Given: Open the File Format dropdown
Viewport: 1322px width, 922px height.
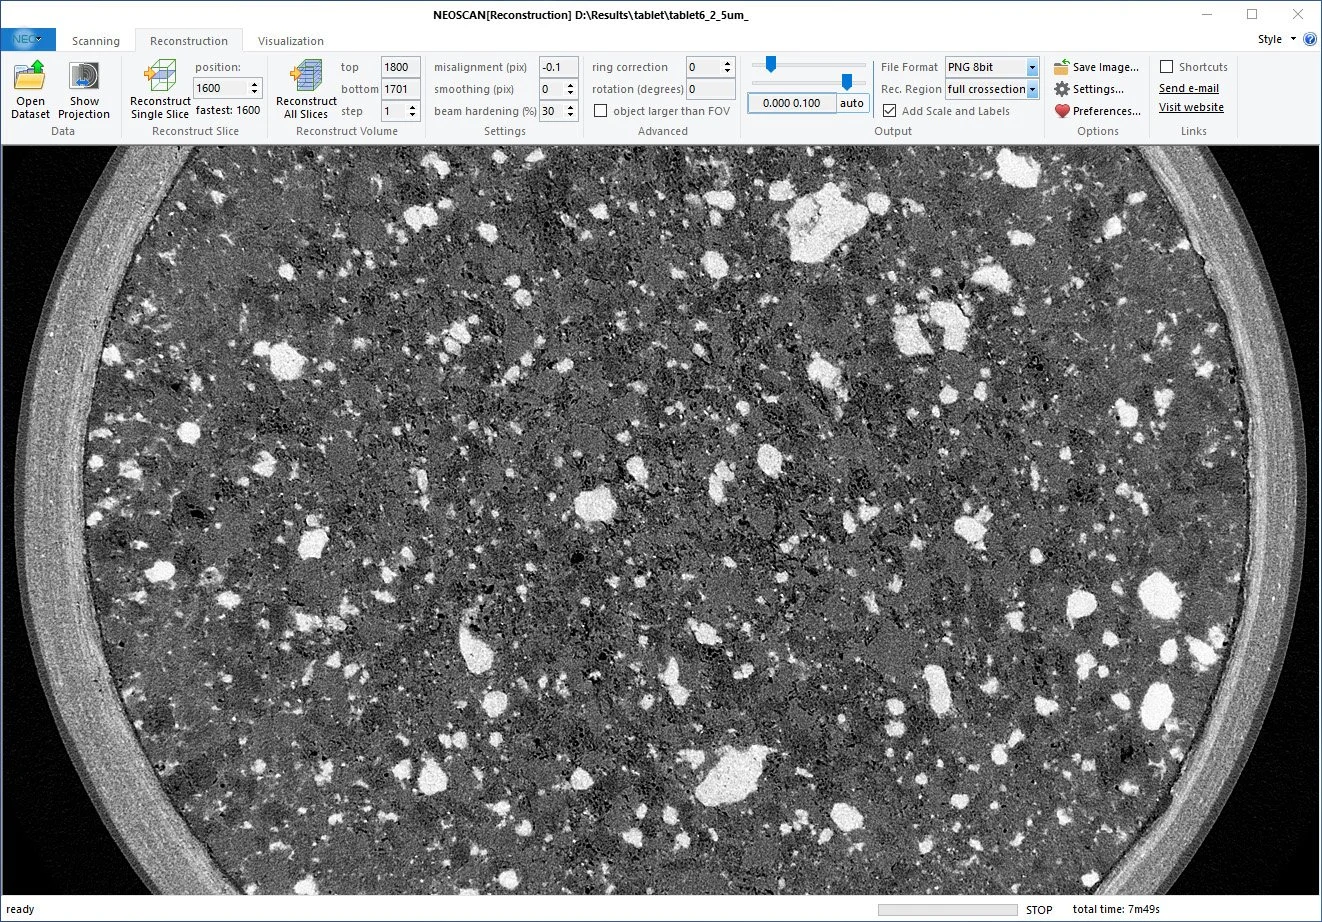Looking at the screenshot, I should pyautogui.click(x=1032, y=67).
